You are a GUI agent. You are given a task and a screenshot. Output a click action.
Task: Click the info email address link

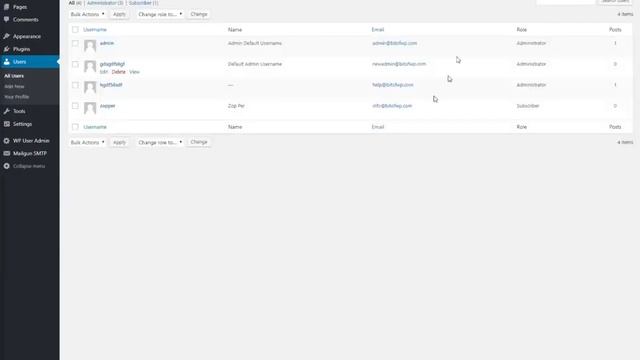coord(392,106)
